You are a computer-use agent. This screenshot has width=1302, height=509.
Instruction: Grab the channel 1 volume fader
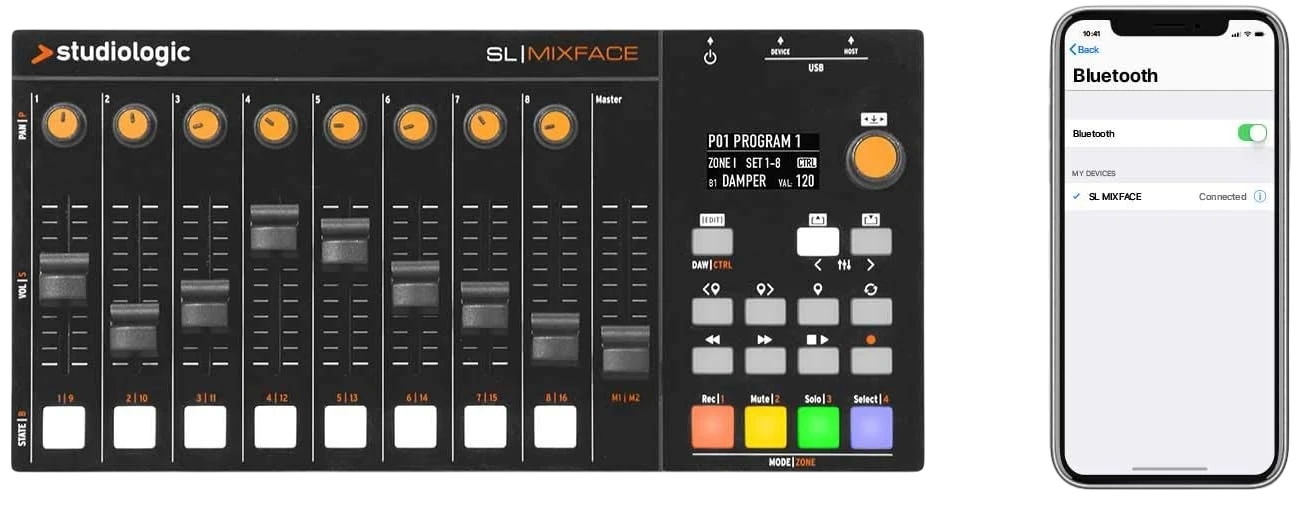(x=64, y=277)
